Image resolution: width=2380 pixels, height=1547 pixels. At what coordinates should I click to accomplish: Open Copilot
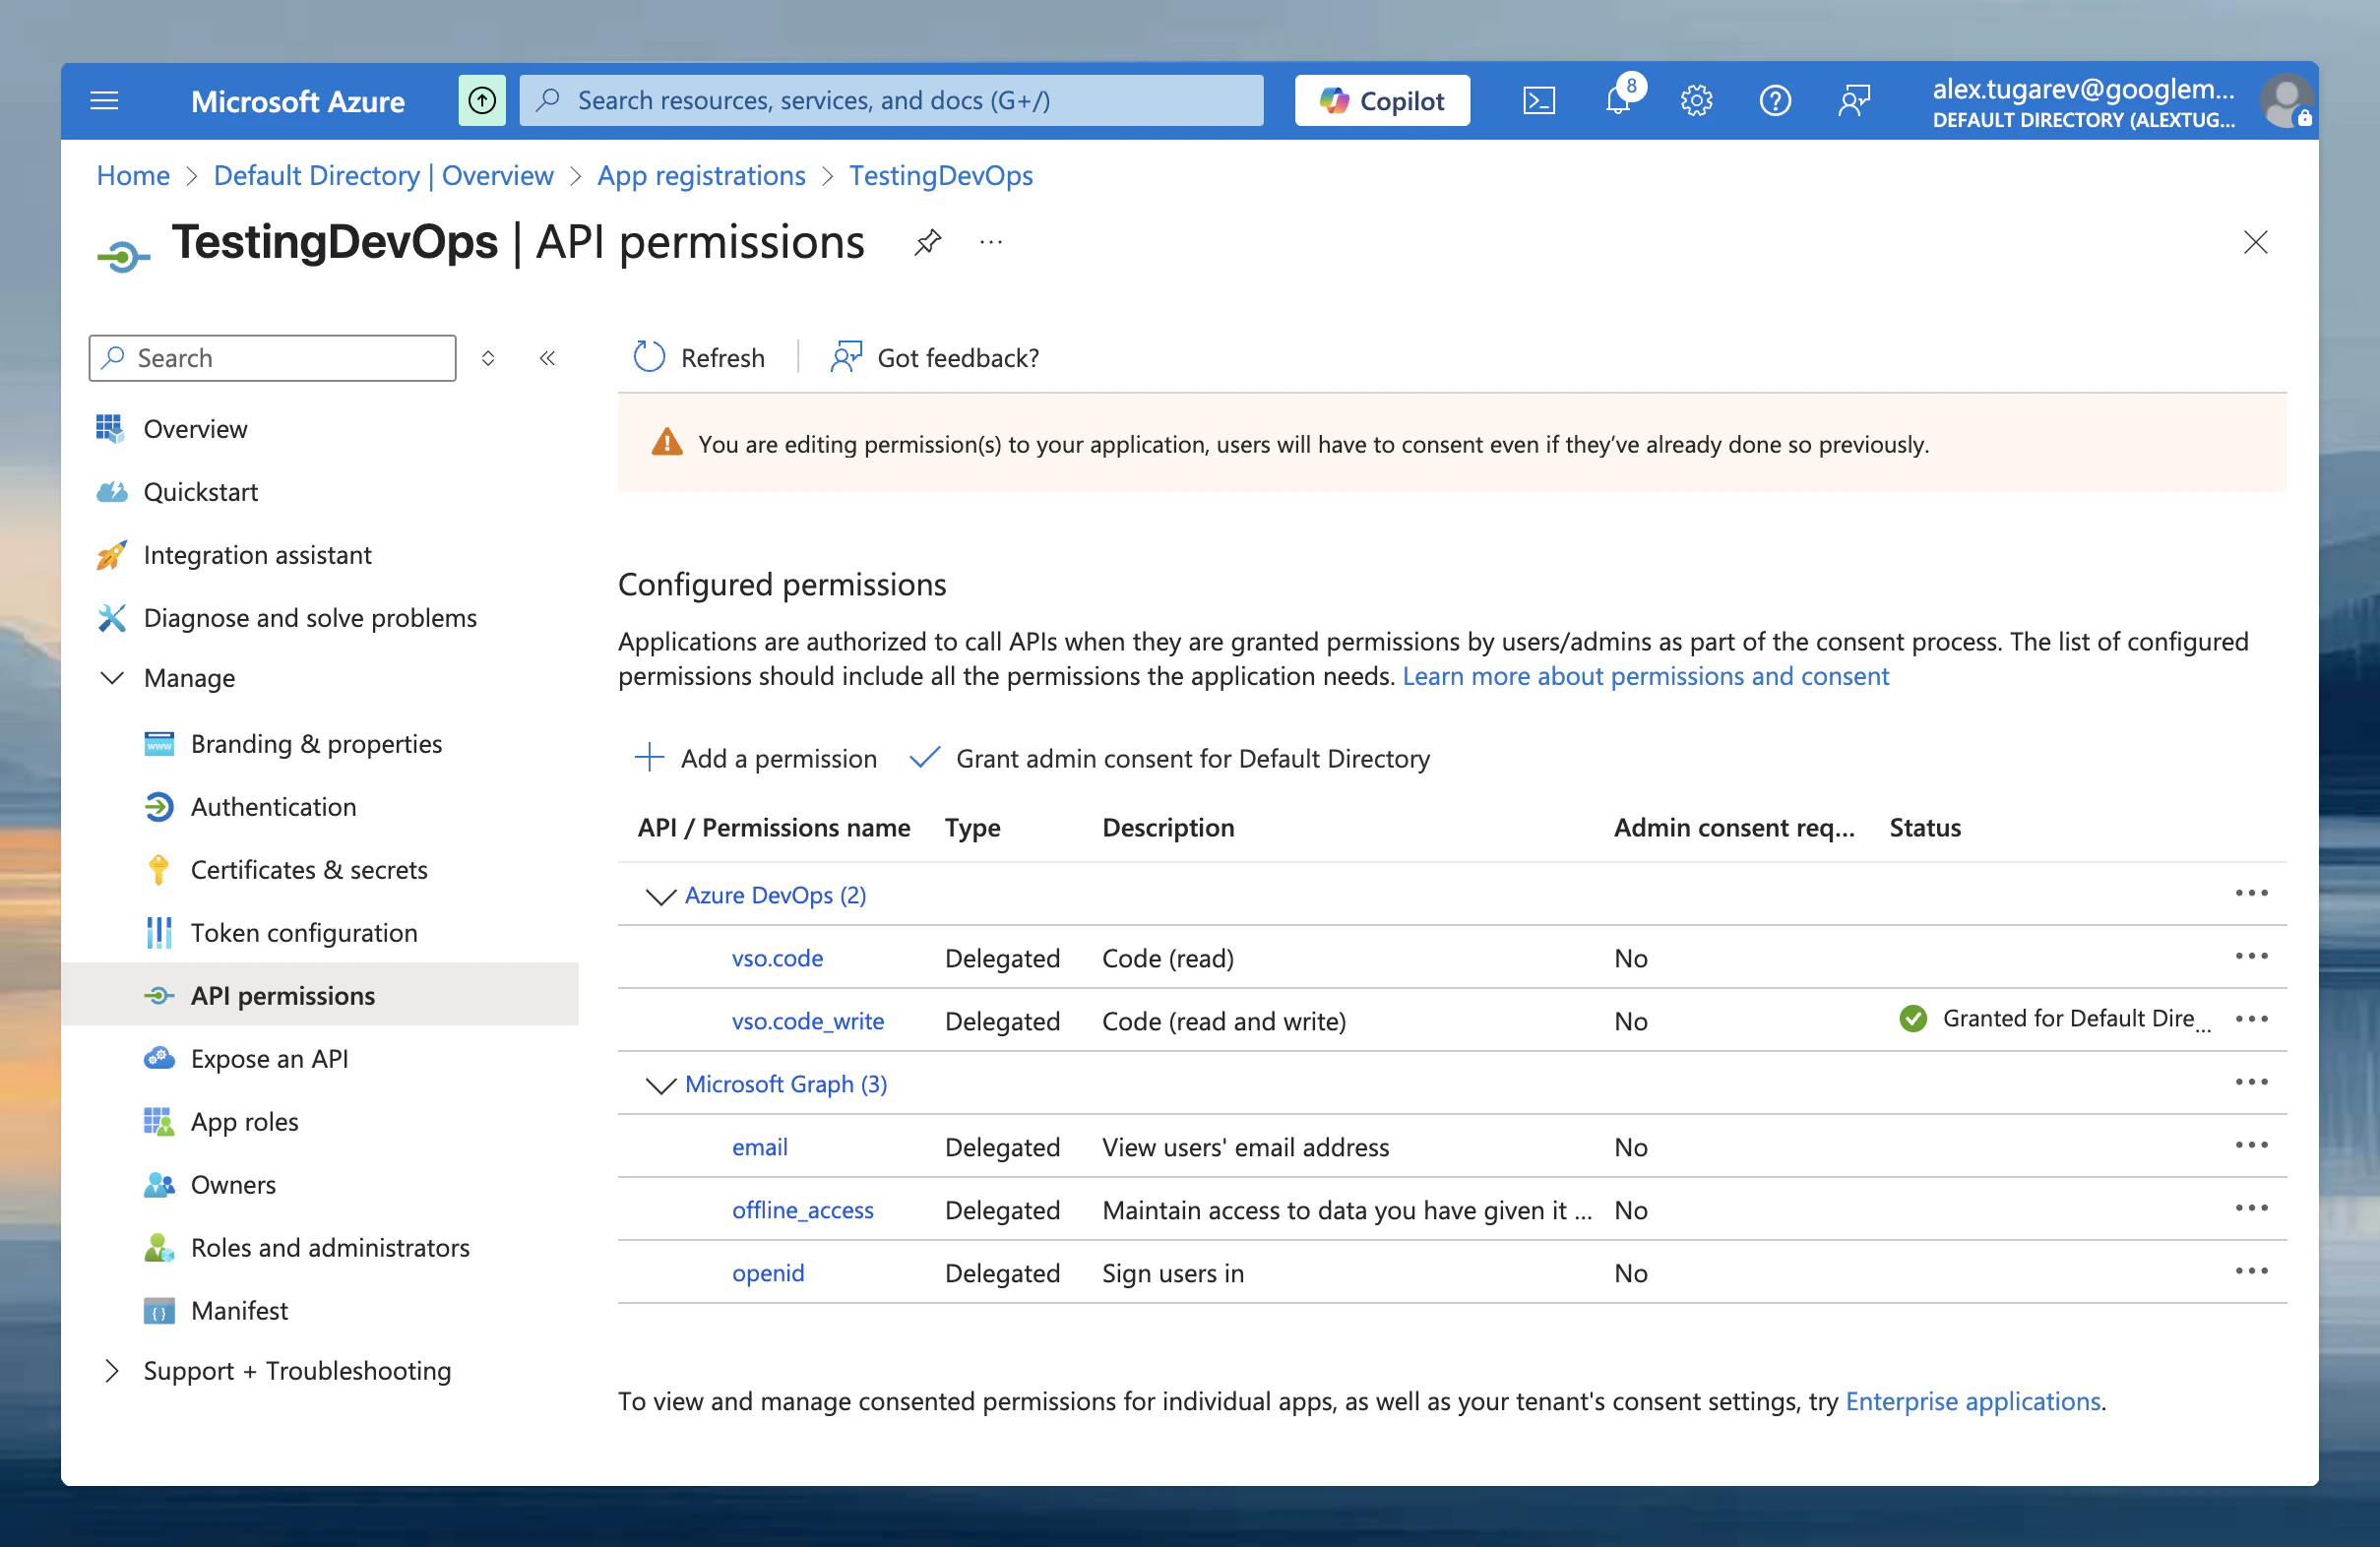pyautogui.click(x=1382, y=100)
